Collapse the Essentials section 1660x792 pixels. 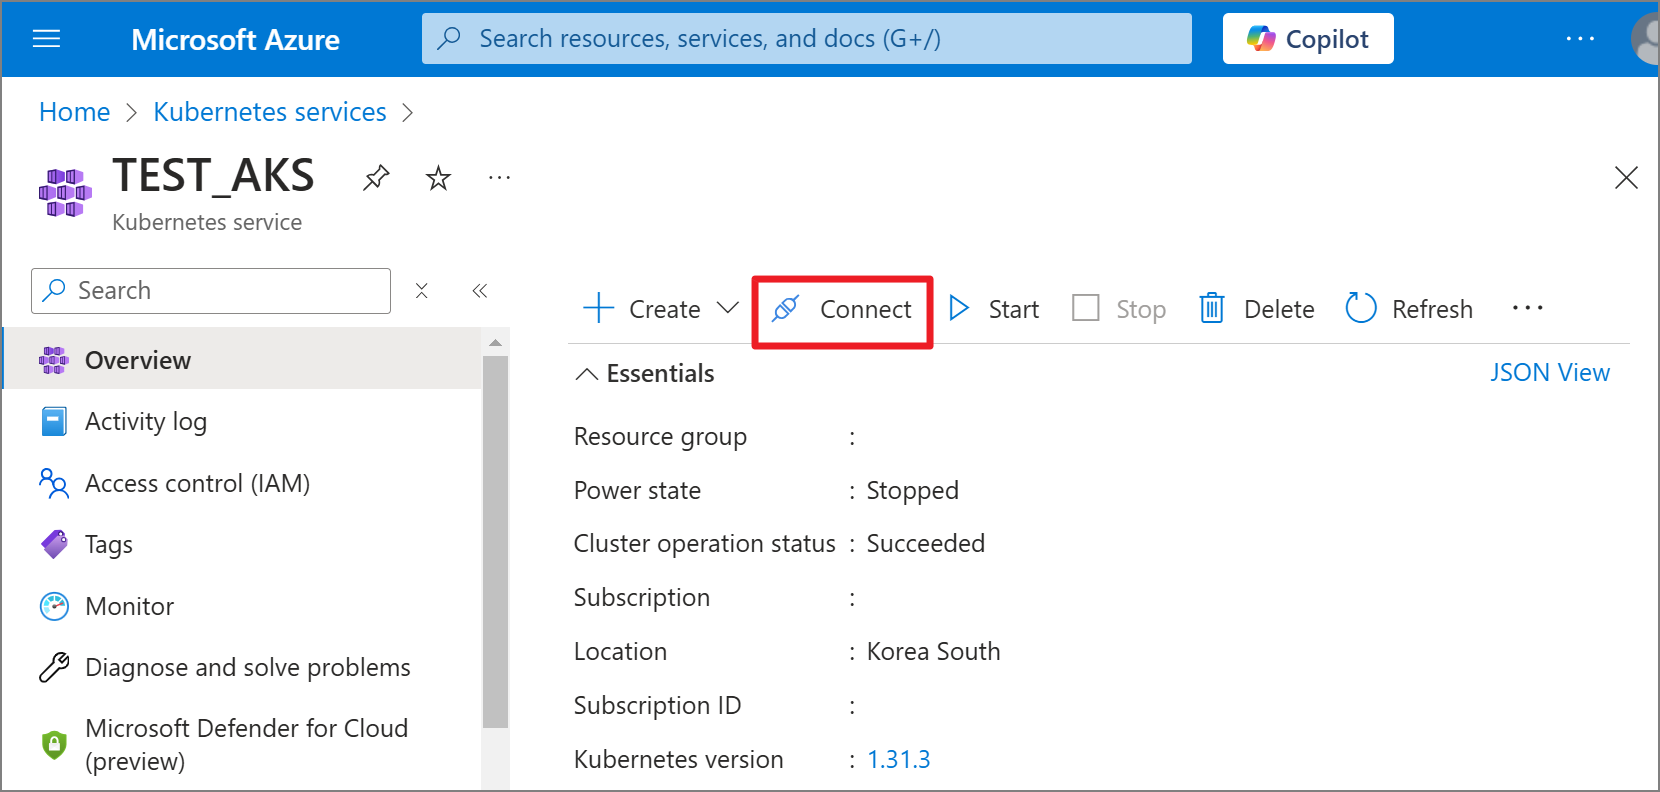[645, 373]
